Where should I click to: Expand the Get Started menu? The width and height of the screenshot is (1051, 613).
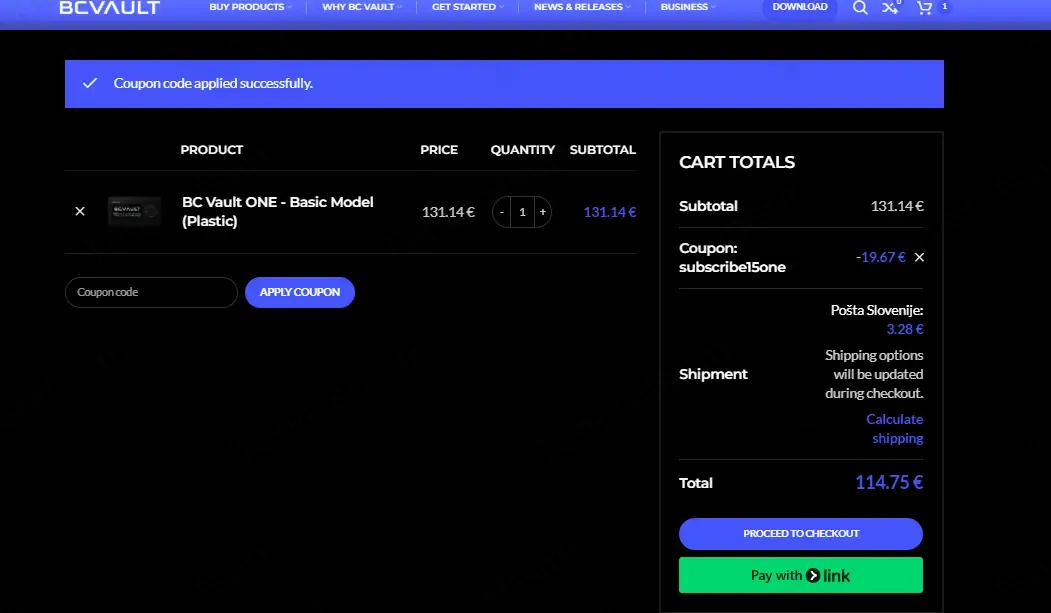pos(467,7)
